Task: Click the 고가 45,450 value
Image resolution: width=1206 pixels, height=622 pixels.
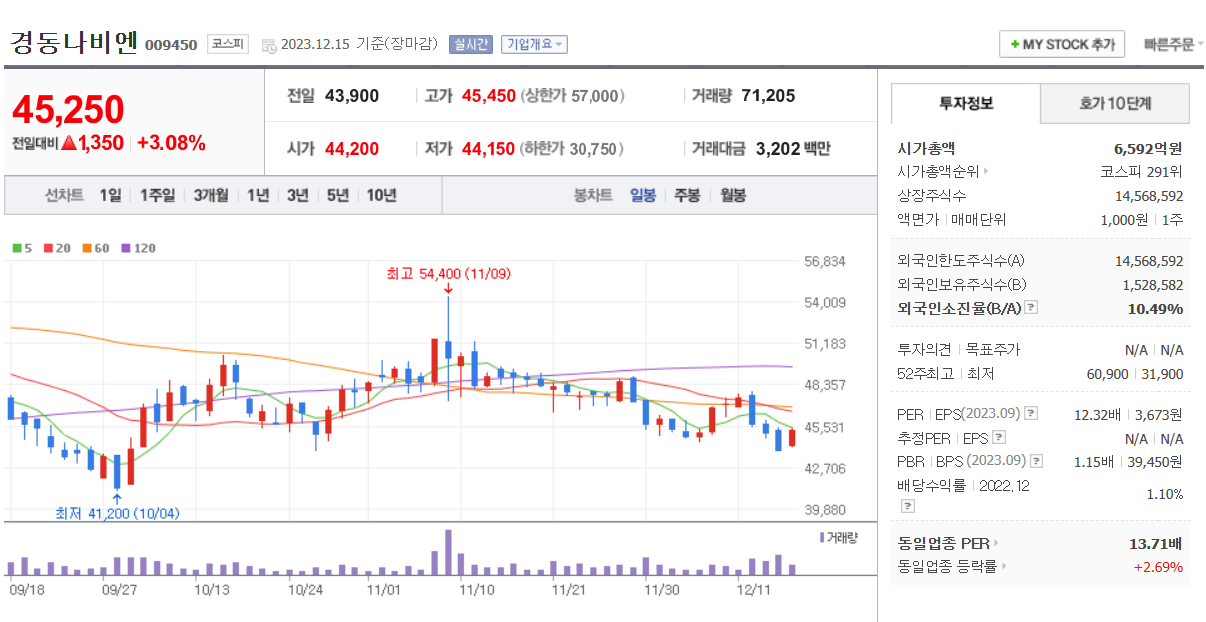Action: tap(489, 96)
